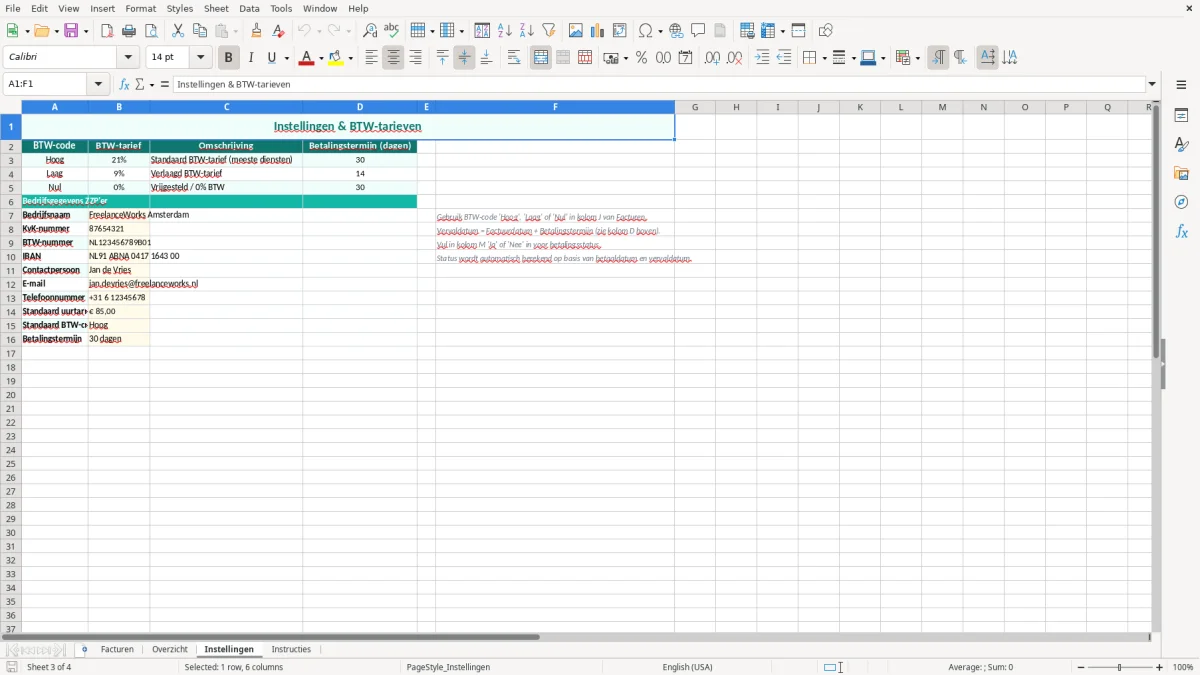The width and height of the screenshot is (1200, 675).
Task: Open background color dropdown arrow
Action: [x=351, y=58]
